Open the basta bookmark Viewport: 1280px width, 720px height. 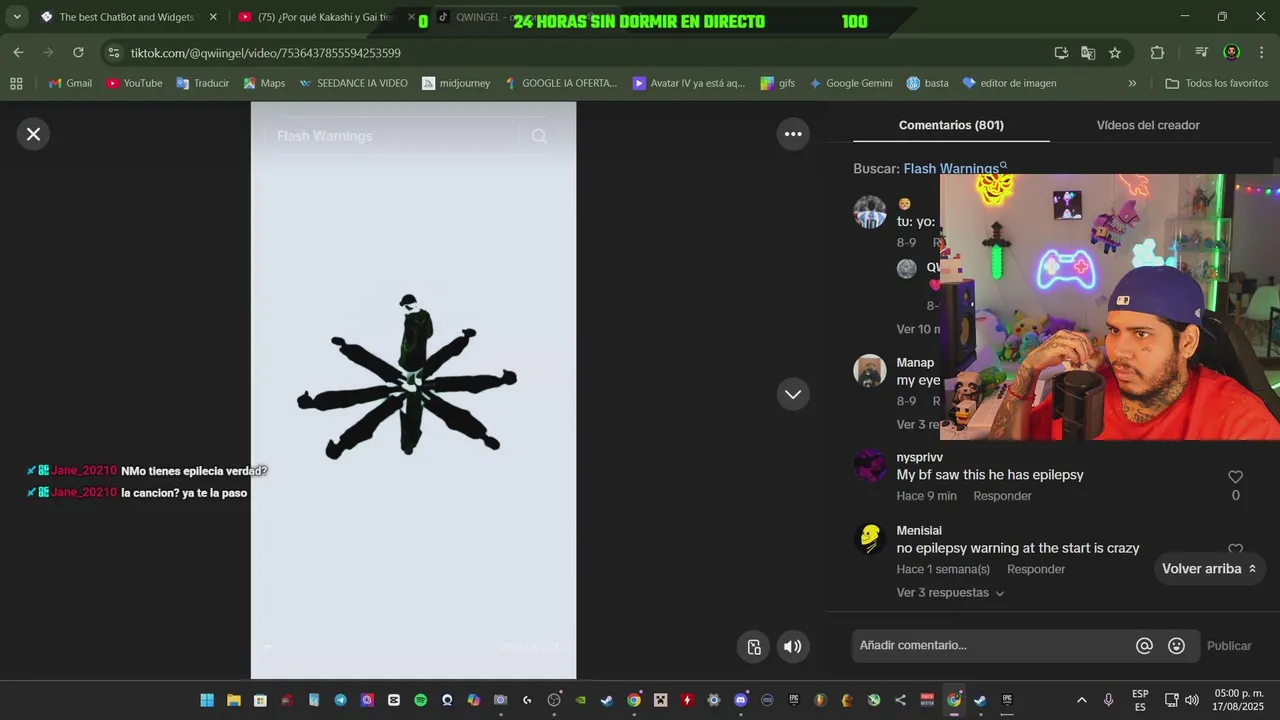click(x=928, y=83)
